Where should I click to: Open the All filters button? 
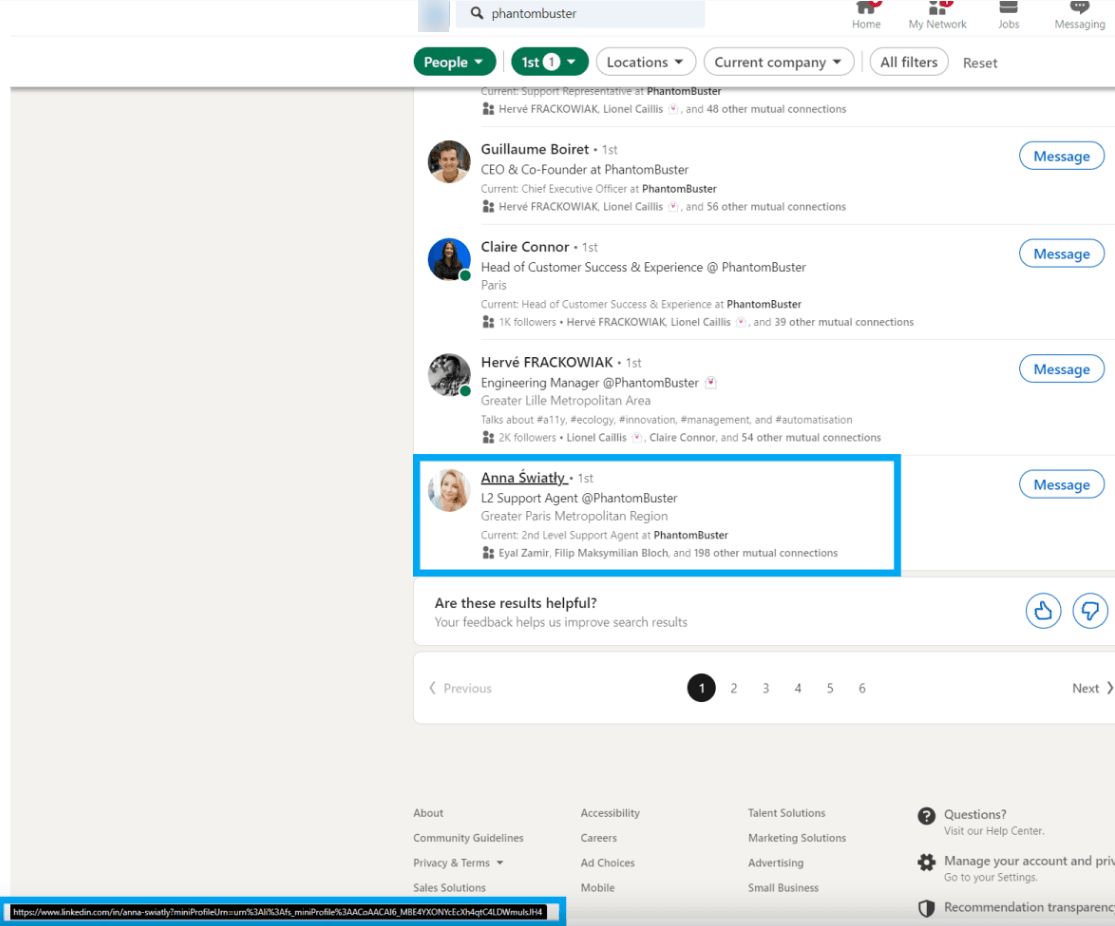point(909,62)
